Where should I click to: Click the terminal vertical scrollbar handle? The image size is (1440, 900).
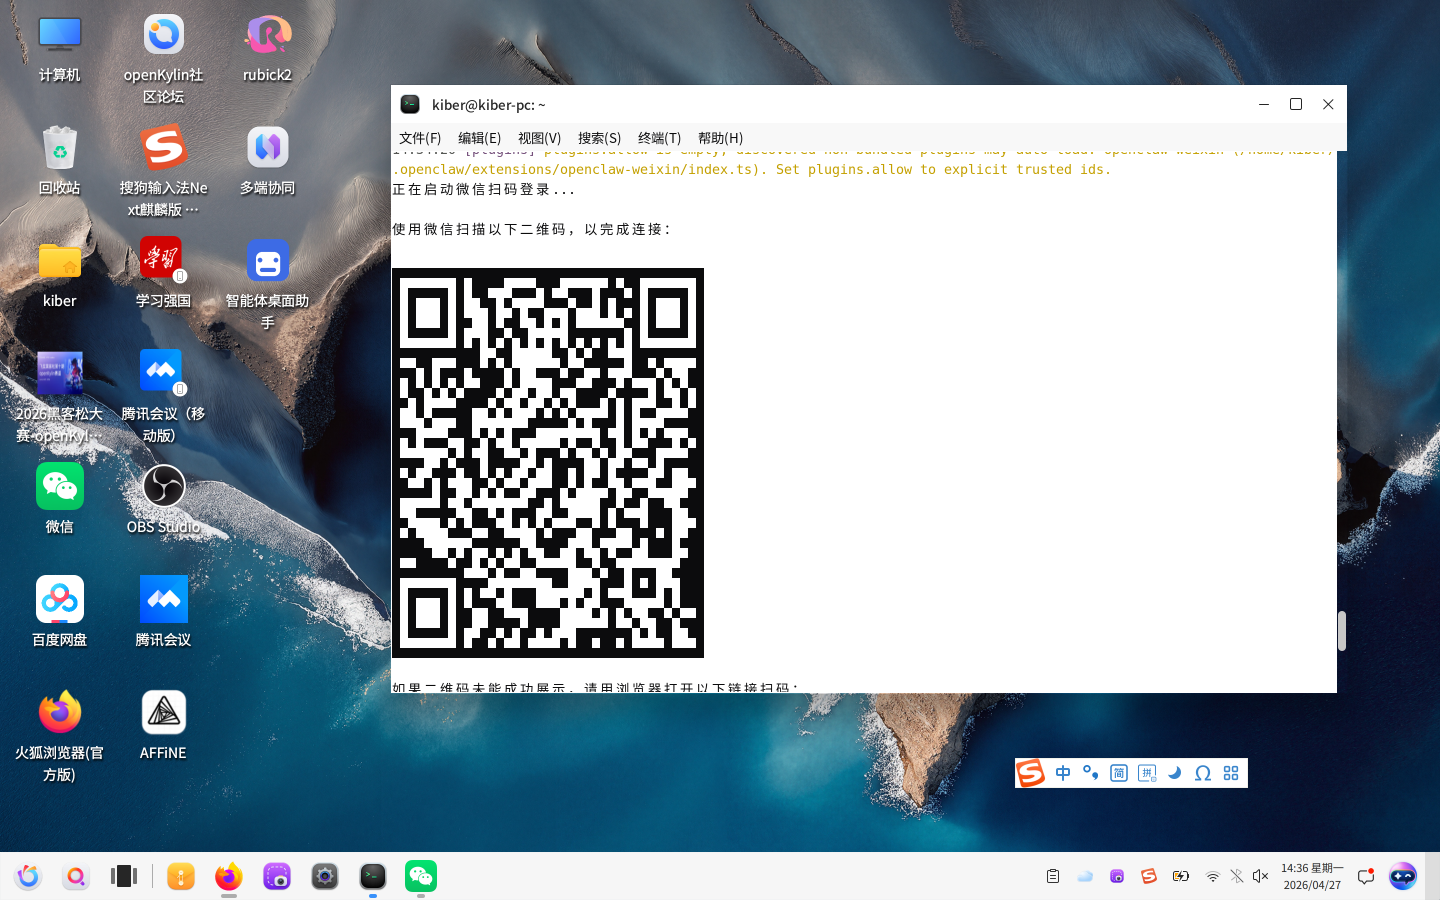(x=1342, y=631)
